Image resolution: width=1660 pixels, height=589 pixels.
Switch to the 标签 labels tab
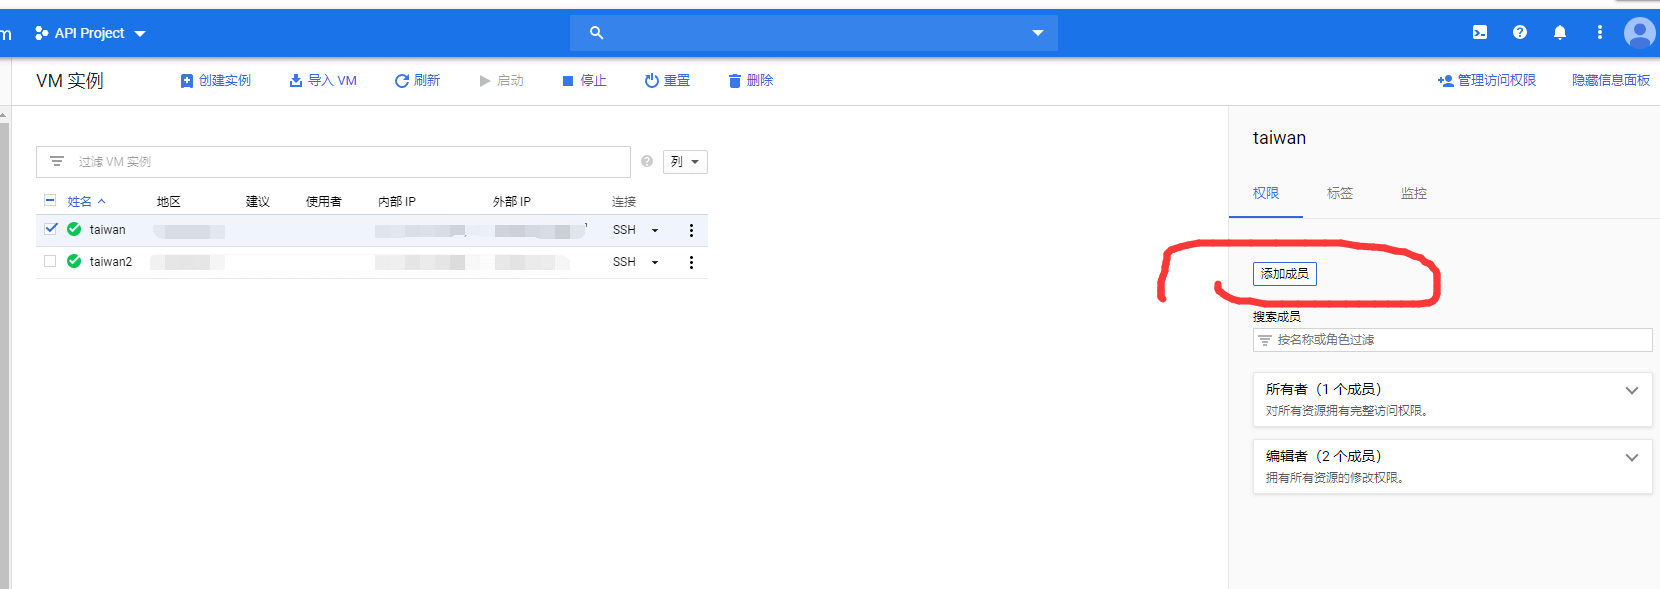point(1339,193)
